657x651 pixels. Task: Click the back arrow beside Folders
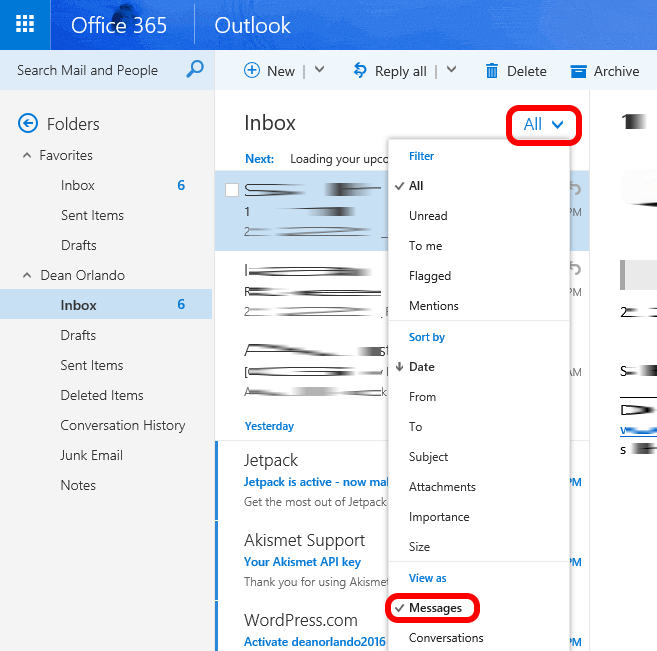point(28,124)
